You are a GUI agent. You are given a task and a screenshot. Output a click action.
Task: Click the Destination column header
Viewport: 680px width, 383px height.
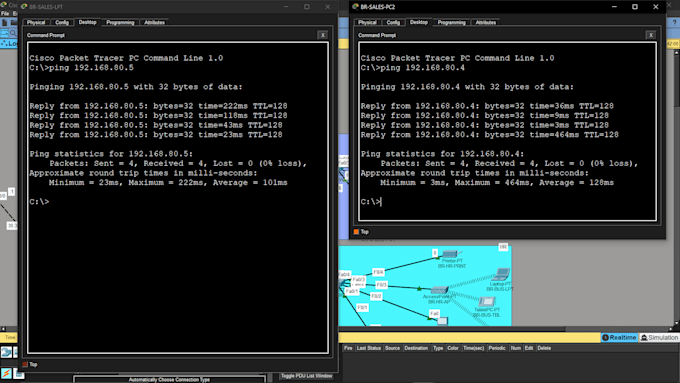click(x=416, y=348)
